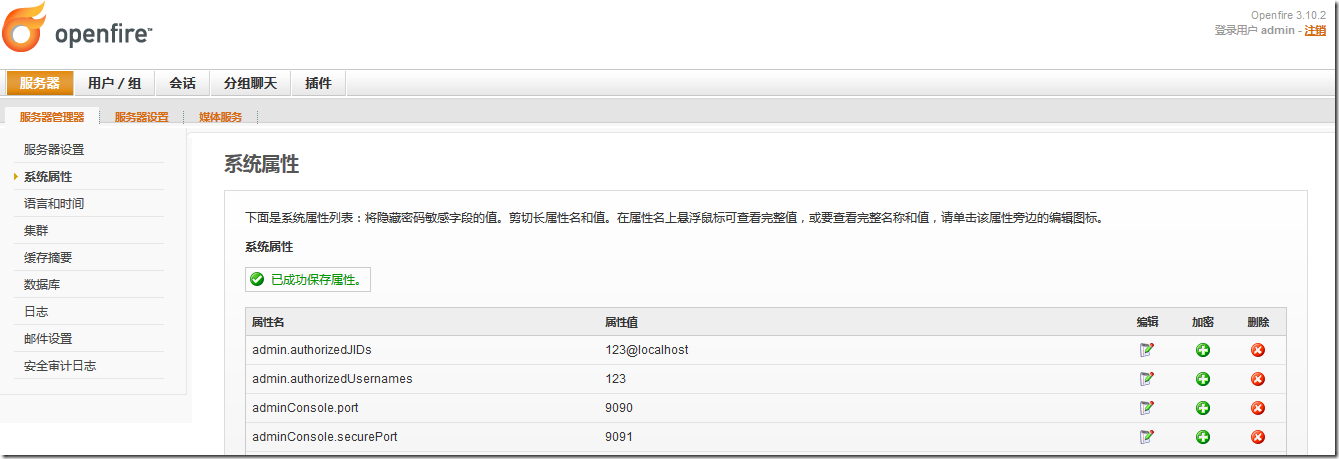Click the Openfire flame logo
Image resolution: width=1339 pixels, height=459 pixels.
[x=25, y=28]
